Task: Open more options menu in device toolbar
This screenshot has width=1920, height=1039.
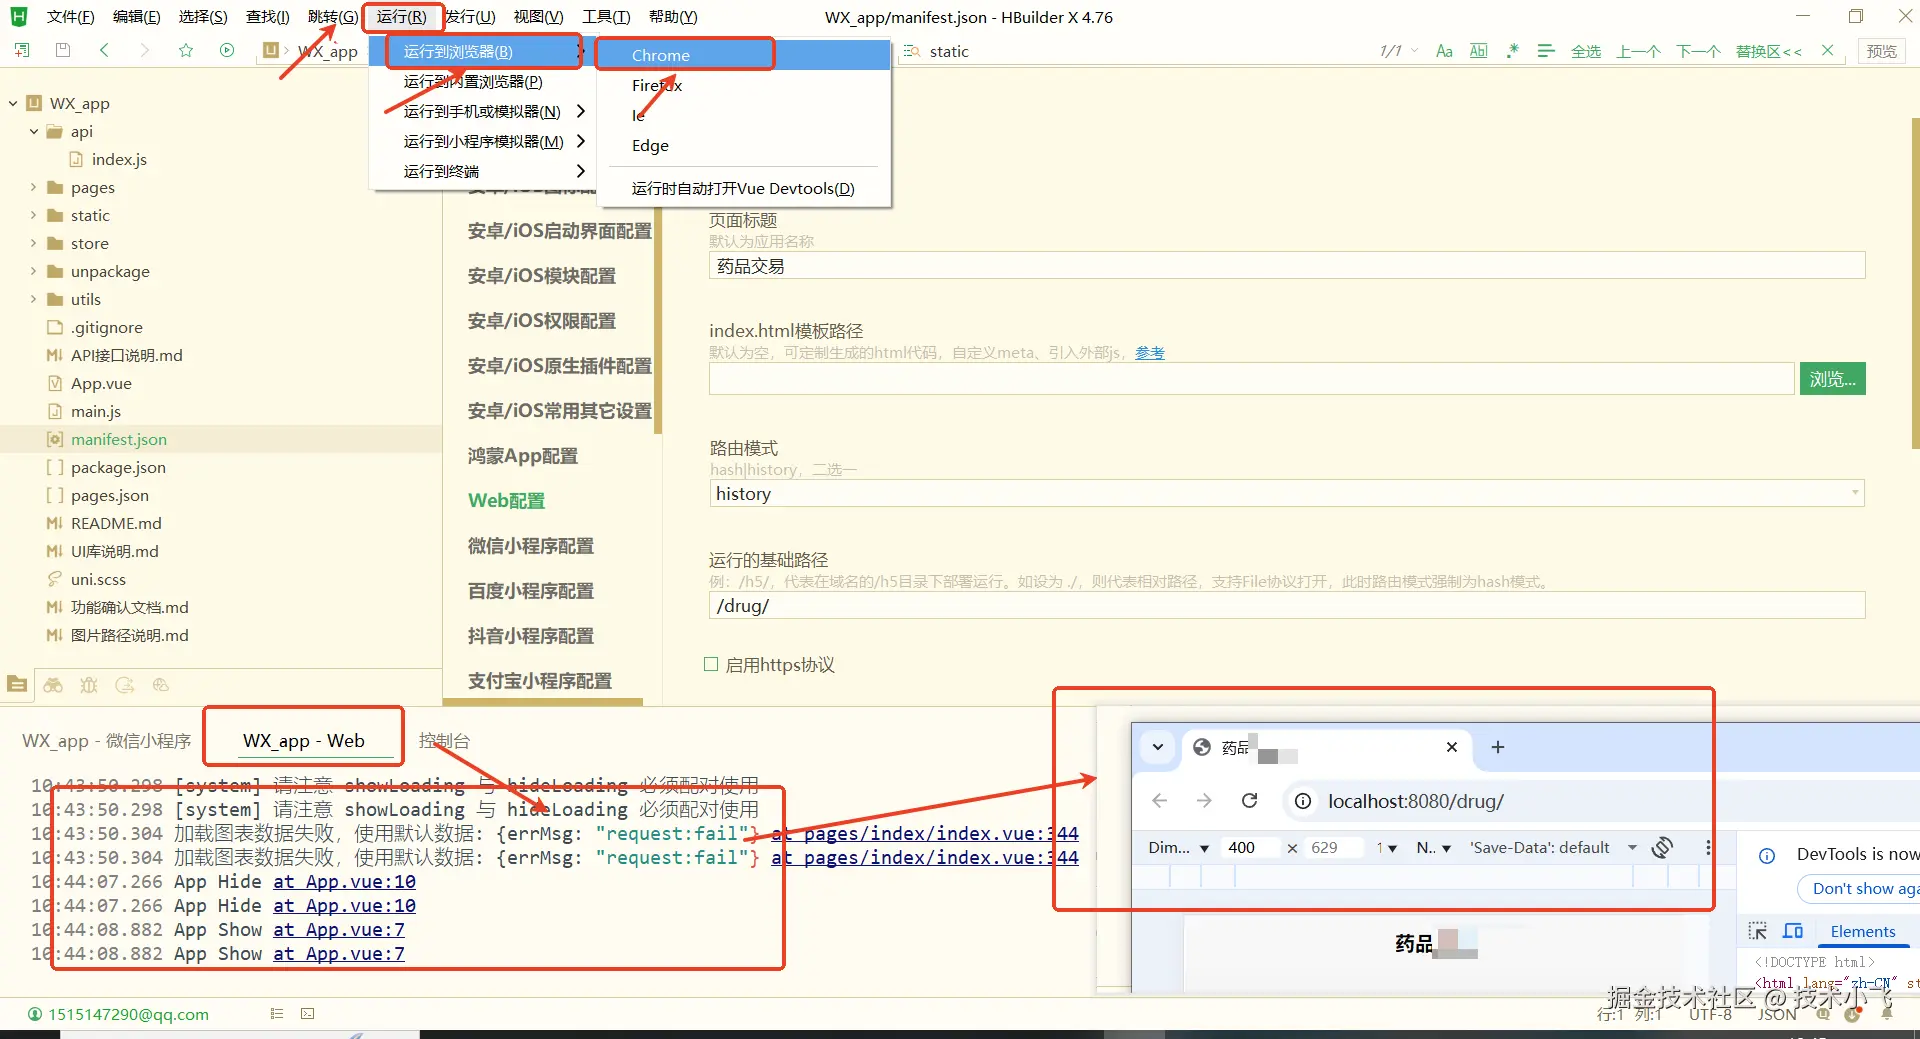Action: pyautogui.click(x=1708, y=848)
